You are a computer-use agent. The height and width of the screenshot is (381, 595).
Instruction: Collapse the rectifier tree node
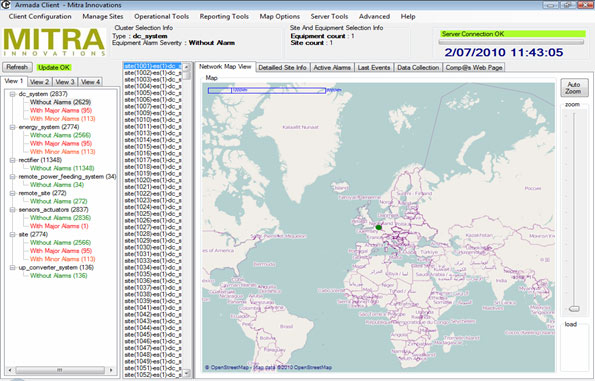(x=13, y=160)
